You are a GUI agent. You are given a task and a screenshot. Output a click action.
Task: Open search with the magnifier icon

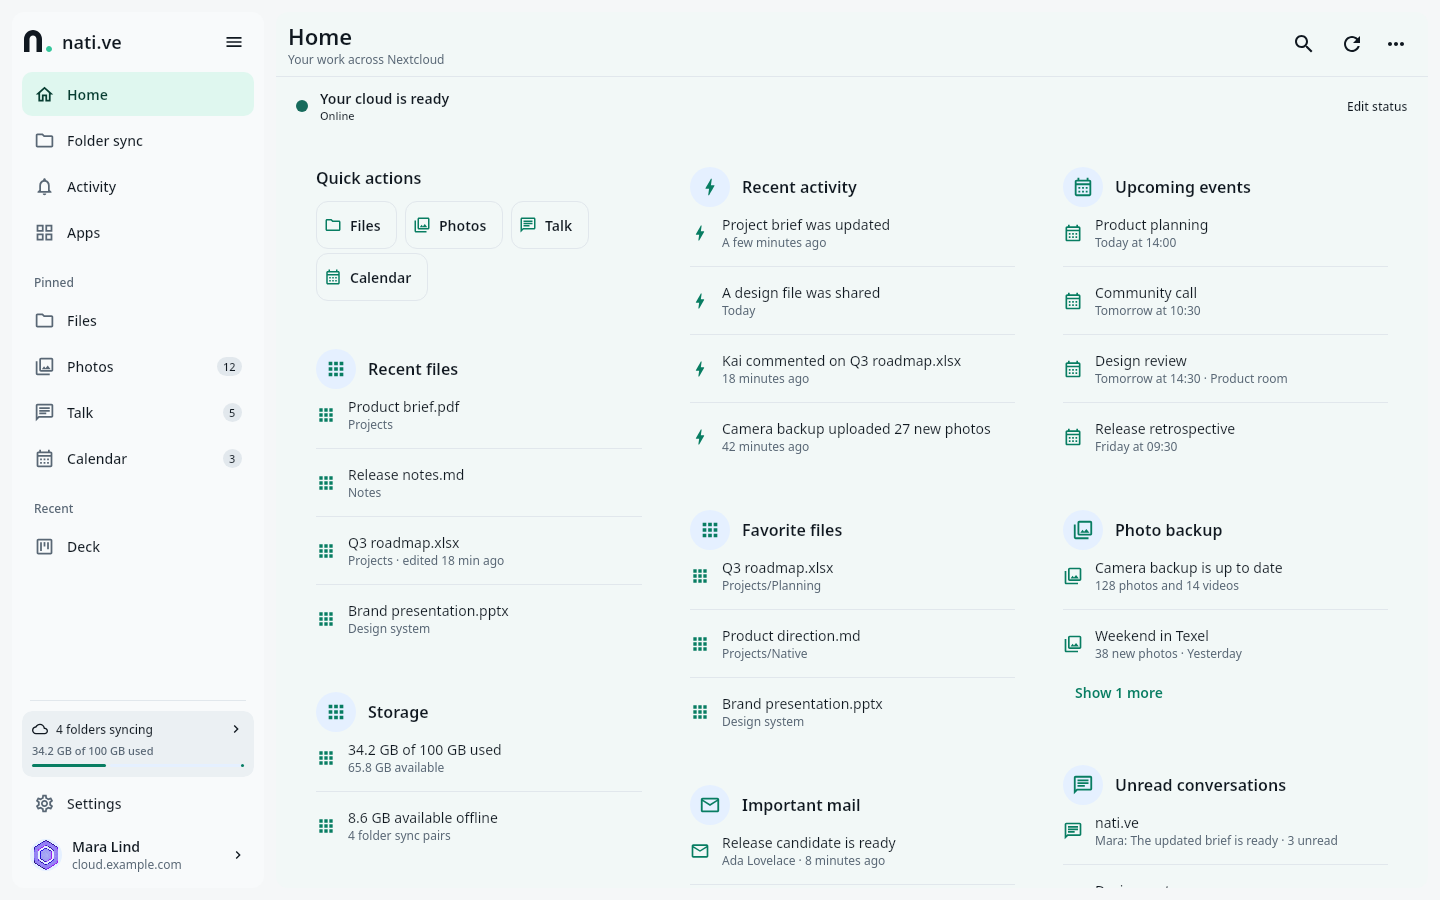(x=1303, y=44)
